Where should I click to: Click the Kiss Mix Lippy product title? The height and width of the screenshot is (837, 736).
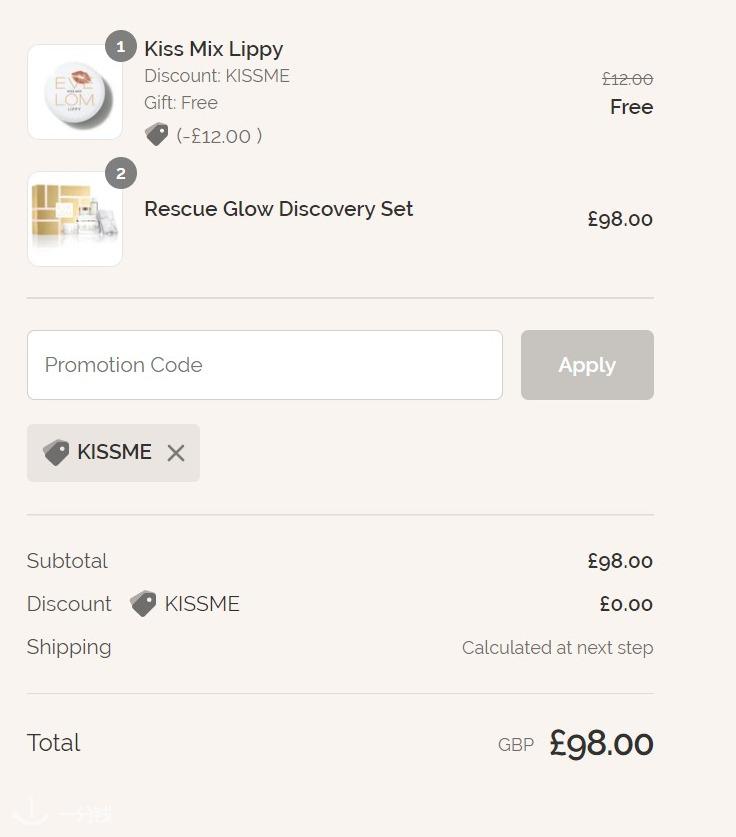pos(213,49)
